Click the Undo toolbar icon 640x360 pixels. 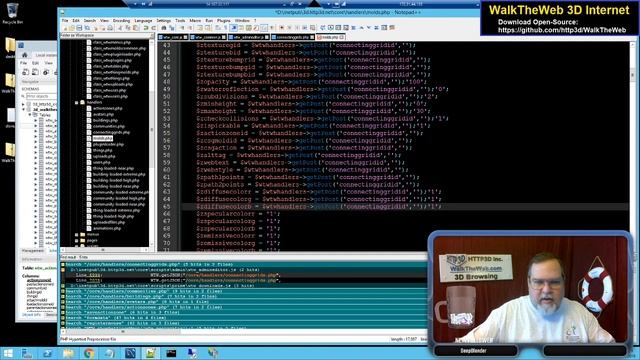(146, 28)
